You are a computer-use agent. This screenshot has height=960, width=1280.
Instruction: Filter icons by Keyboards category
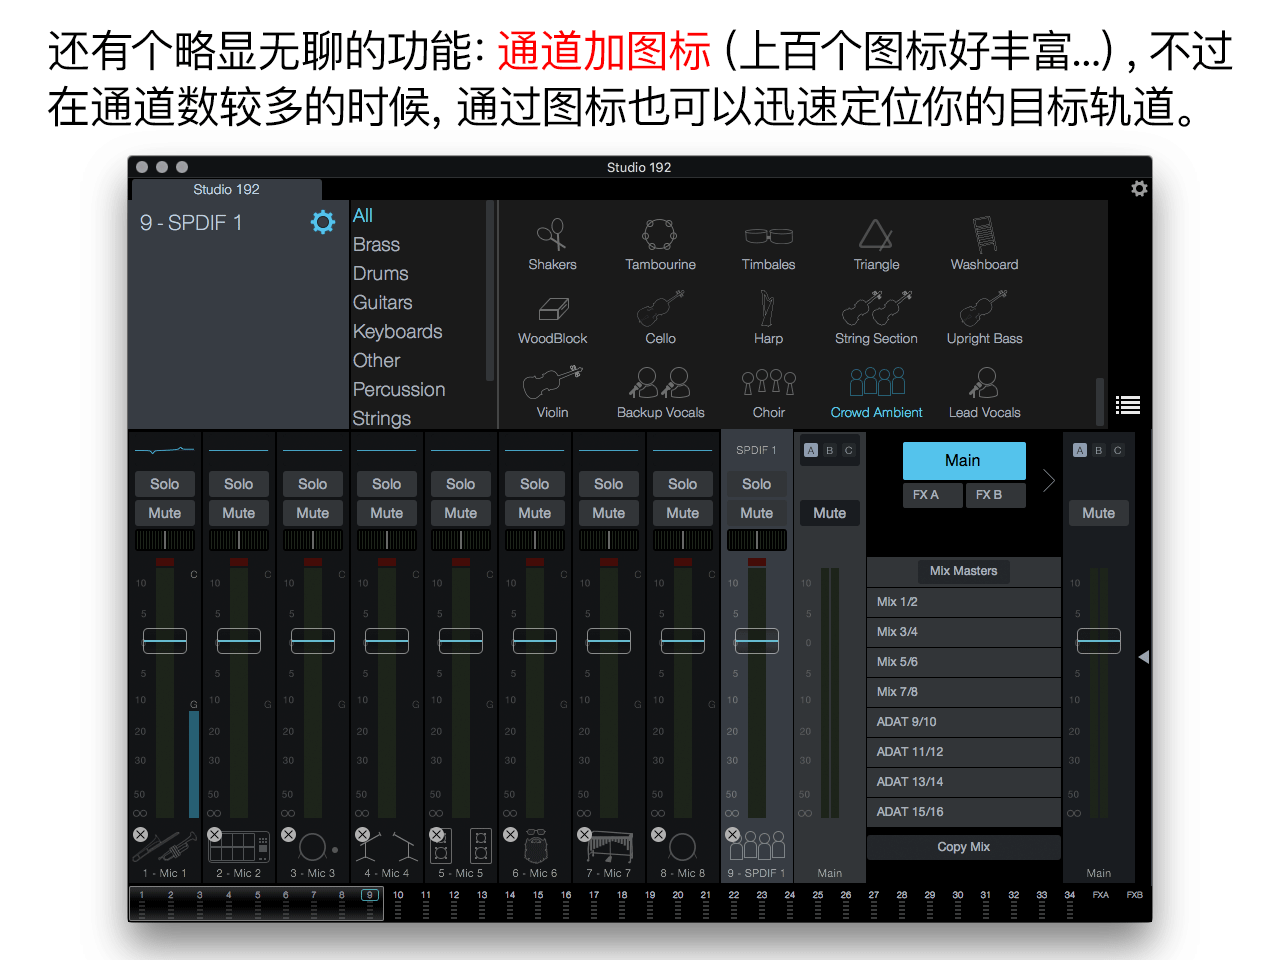[397, 331]
